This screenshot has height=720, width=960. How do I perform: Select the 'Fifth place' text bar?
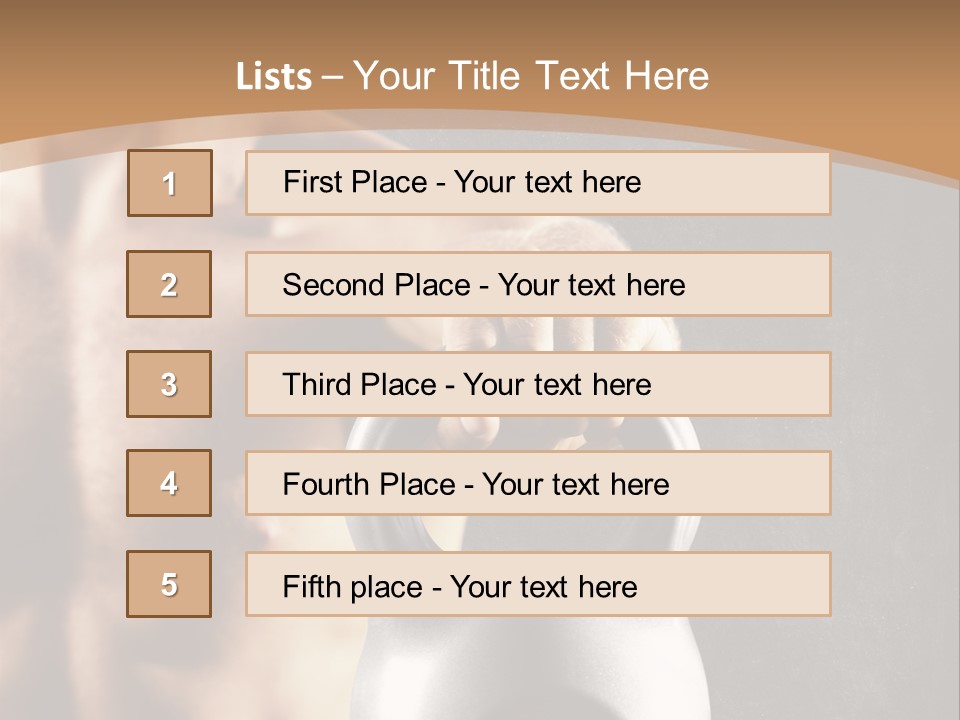(x=538, y=585)
